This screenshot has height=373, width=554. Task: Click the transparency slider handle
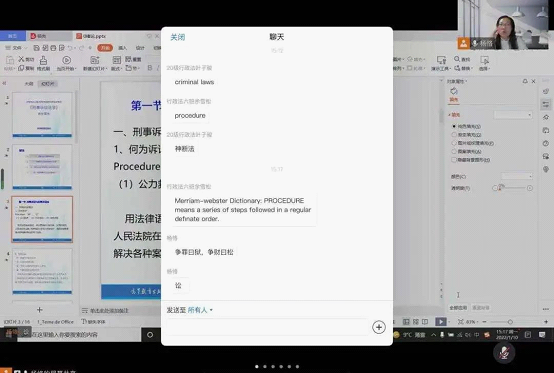click(x=501, y=187)
